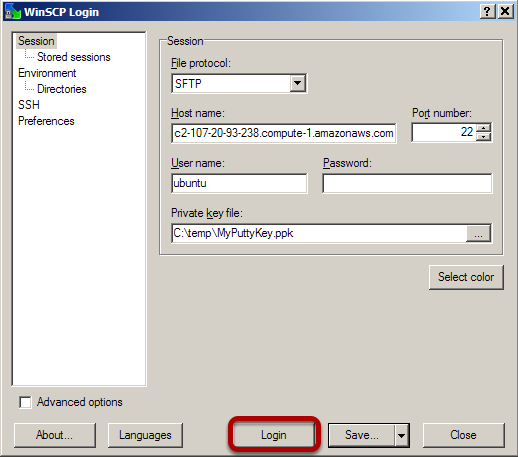
Task: Open the File protocol SFTP dropdown
Action: pos(297,83)
